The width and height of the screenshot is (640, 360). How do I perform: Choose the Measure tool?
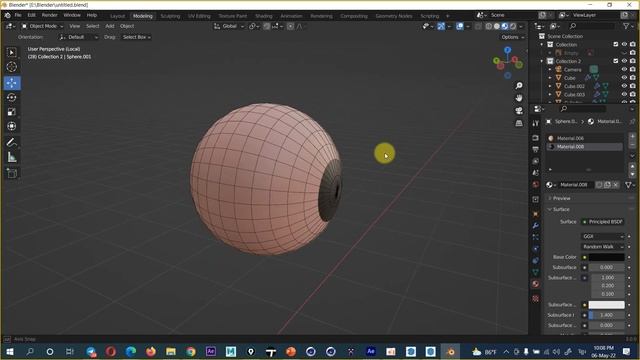pos(11,157)
